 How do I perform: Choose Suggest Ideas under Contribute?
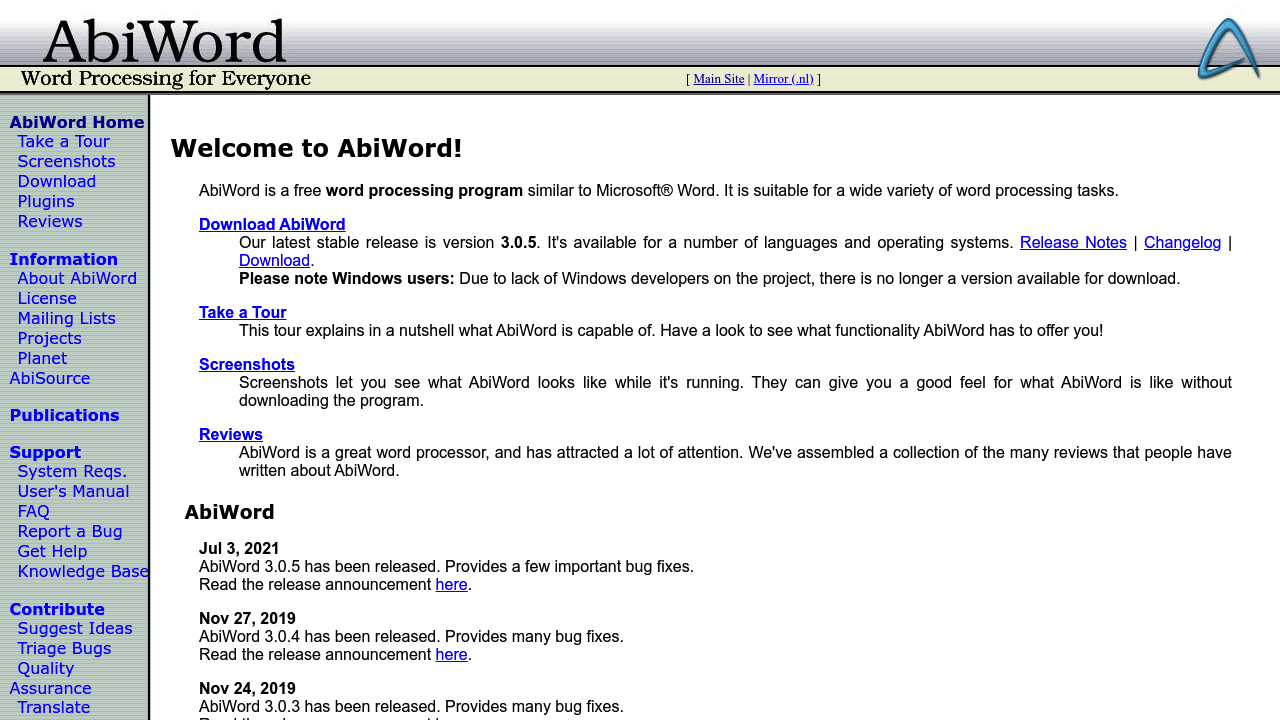(75, 628)
